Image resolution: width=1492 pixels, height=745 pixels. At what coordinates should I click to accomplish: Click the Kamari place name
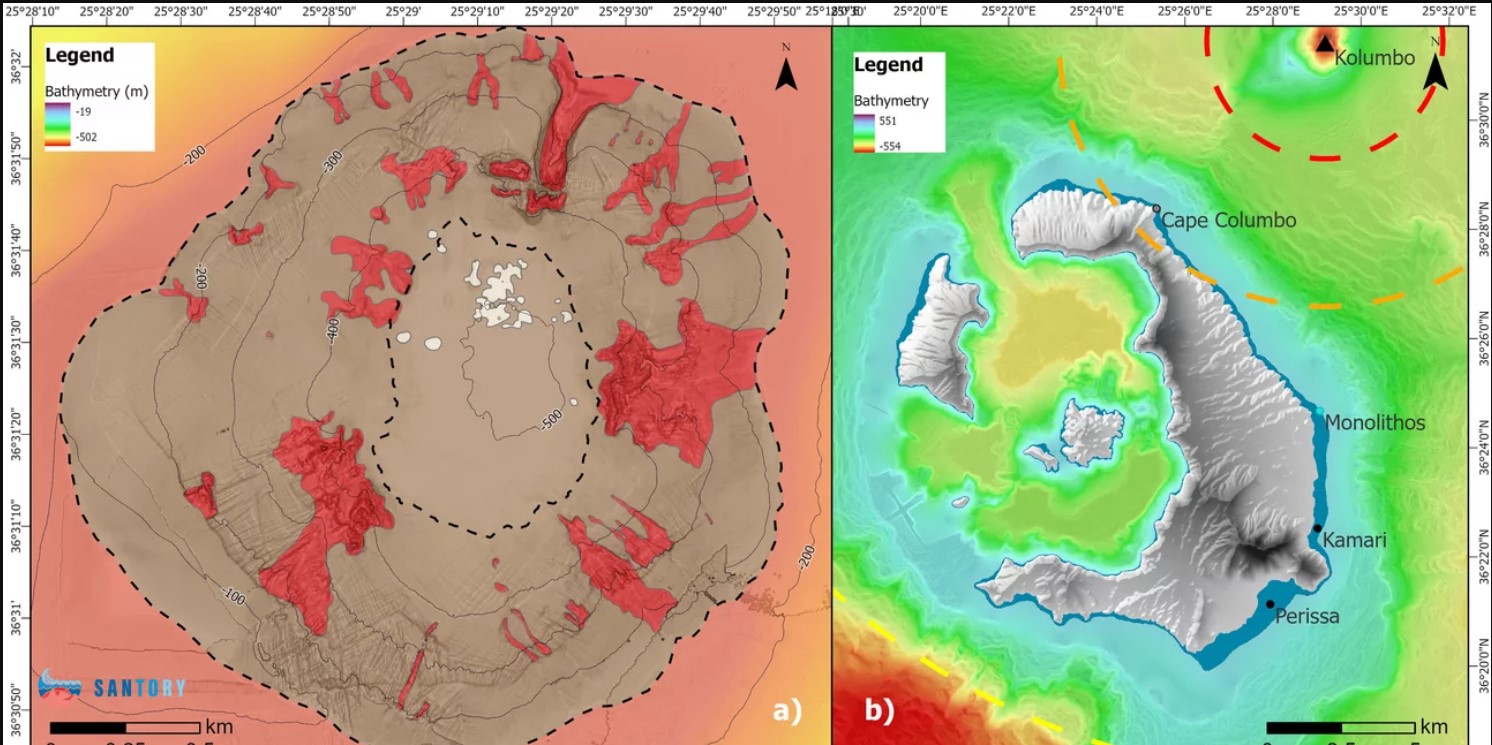(1355, 540)
